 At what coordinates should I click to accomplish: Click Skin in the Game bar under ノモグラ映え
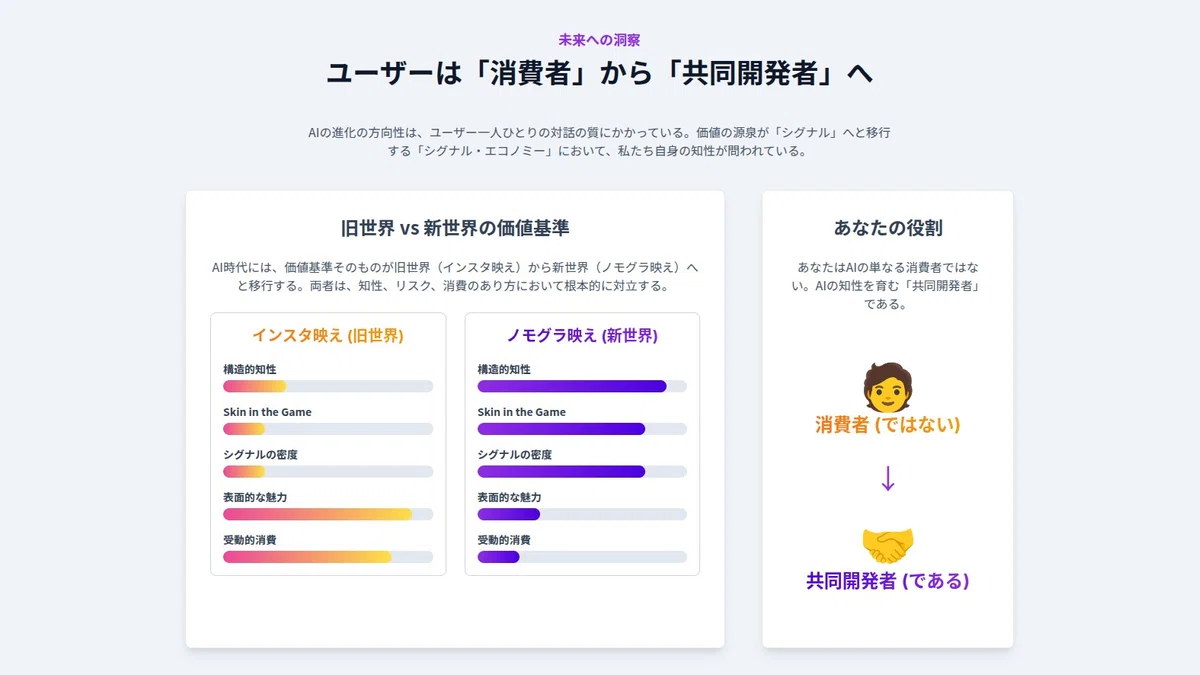(x=582, y=429)
